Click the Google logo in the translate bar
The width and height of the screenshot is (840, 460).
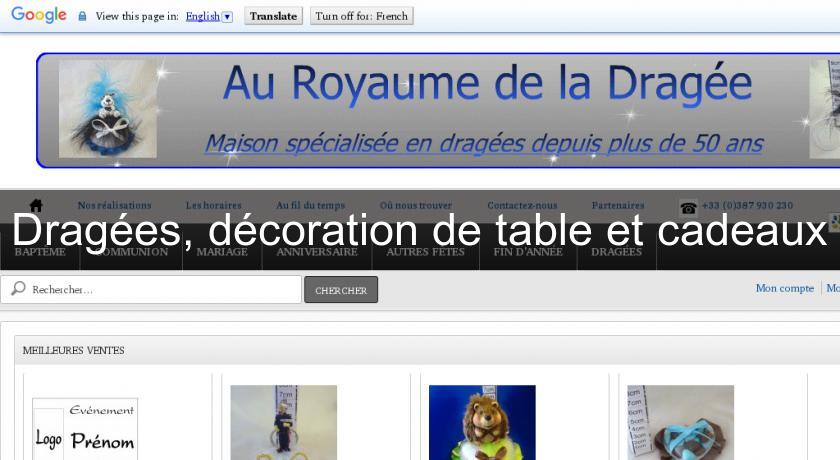(x=39, y=16)
